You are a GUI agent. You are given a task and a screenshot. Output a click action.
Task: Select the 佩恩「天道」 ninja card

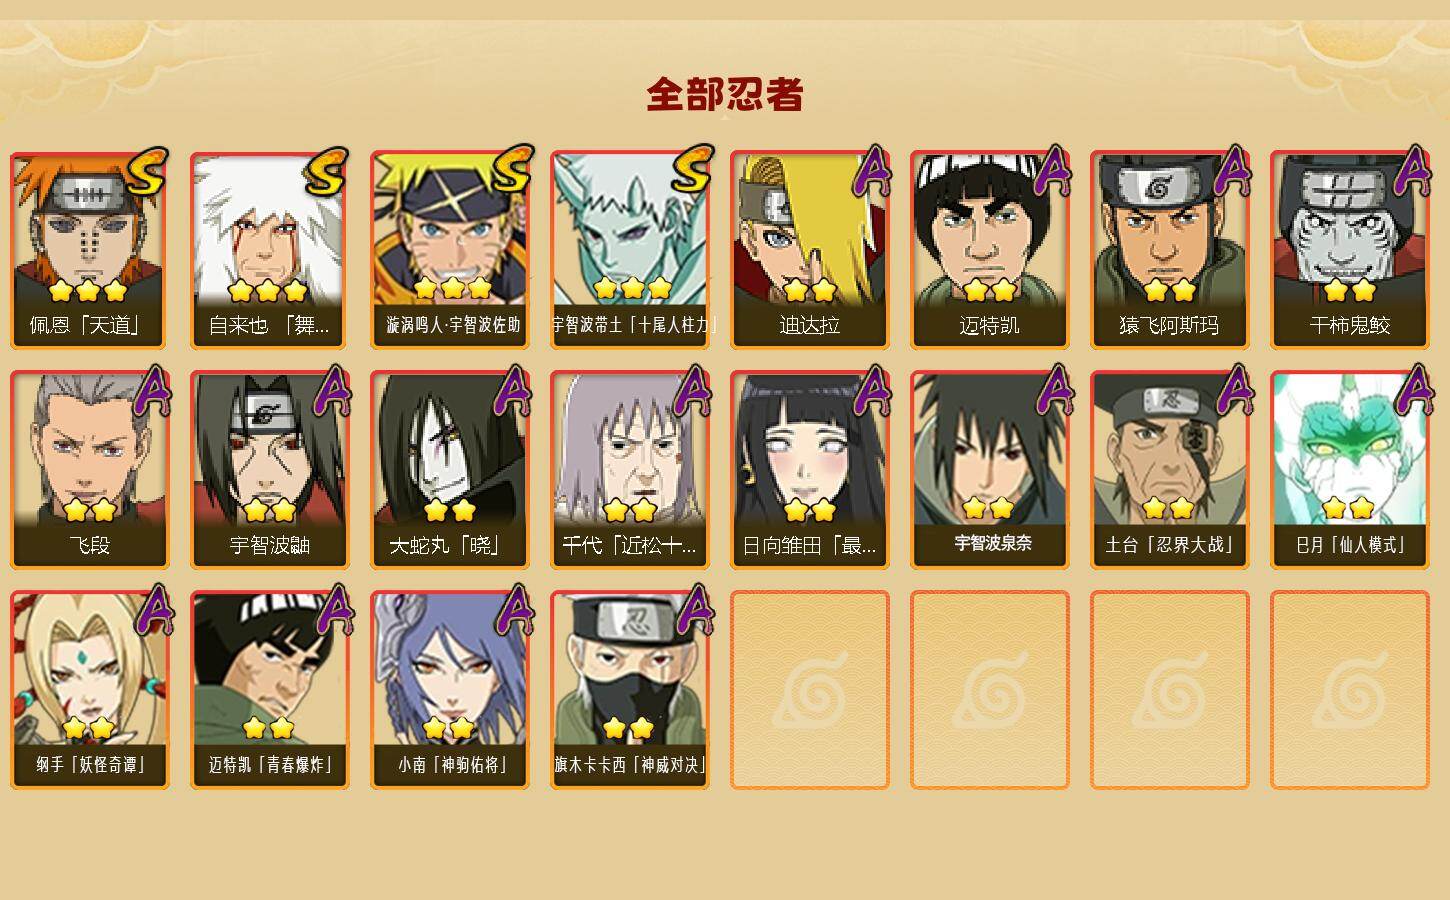point(90,250)
